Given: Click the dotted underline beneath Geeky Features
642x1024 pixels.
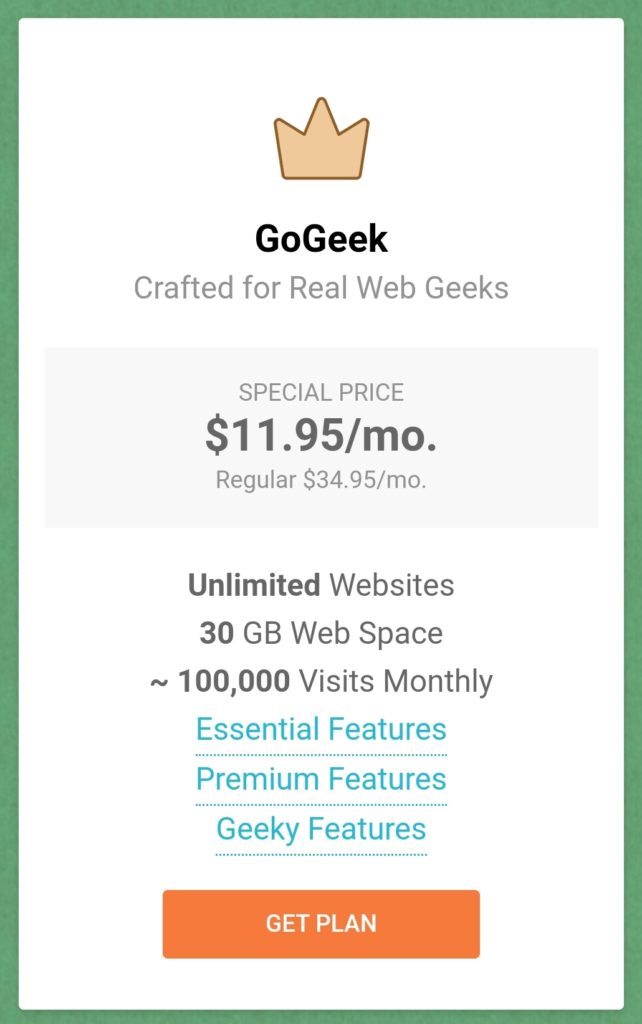Looking at the screenshot, I should [321, 854].
